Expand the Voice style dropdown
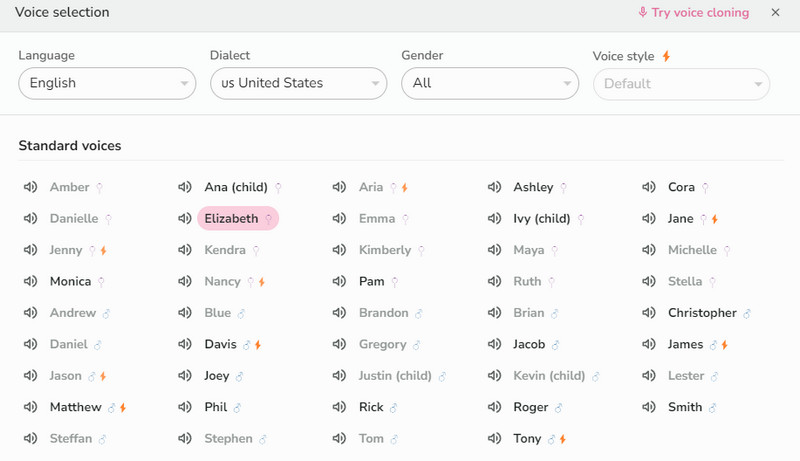800x461 pixels. [x=681, y=84]
